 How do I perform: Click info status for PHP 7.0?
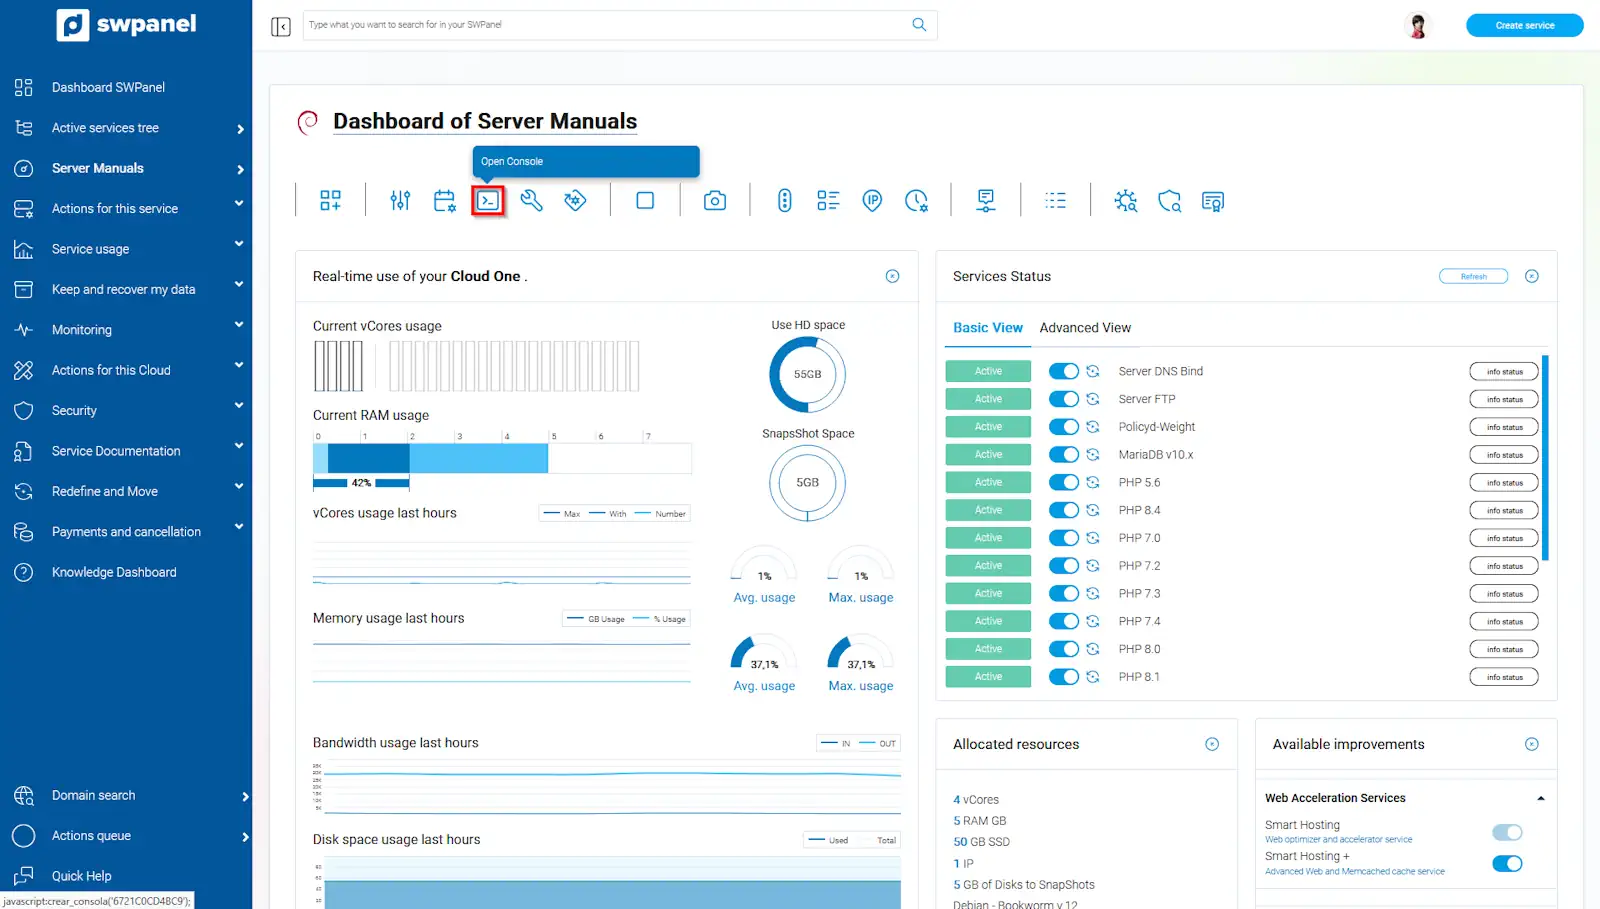click(x=1504, y=538)
